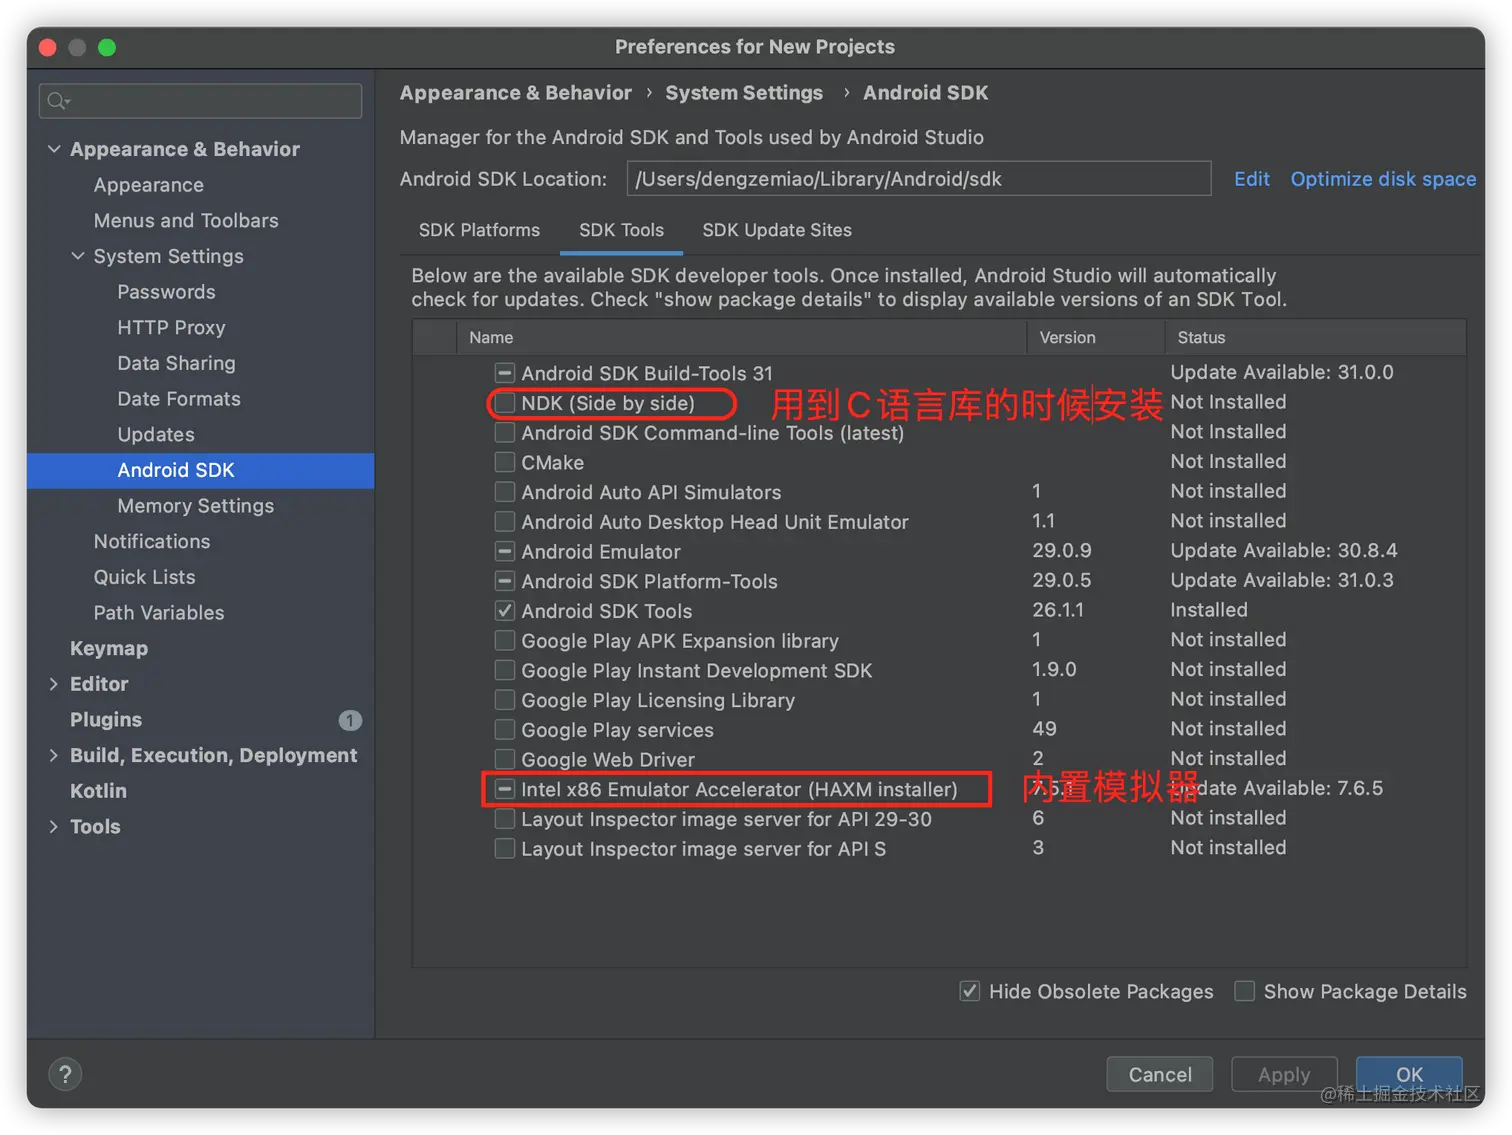
Task: Open the Kotlin settings page
Action: pyautogui.click(x=98, y=791)
